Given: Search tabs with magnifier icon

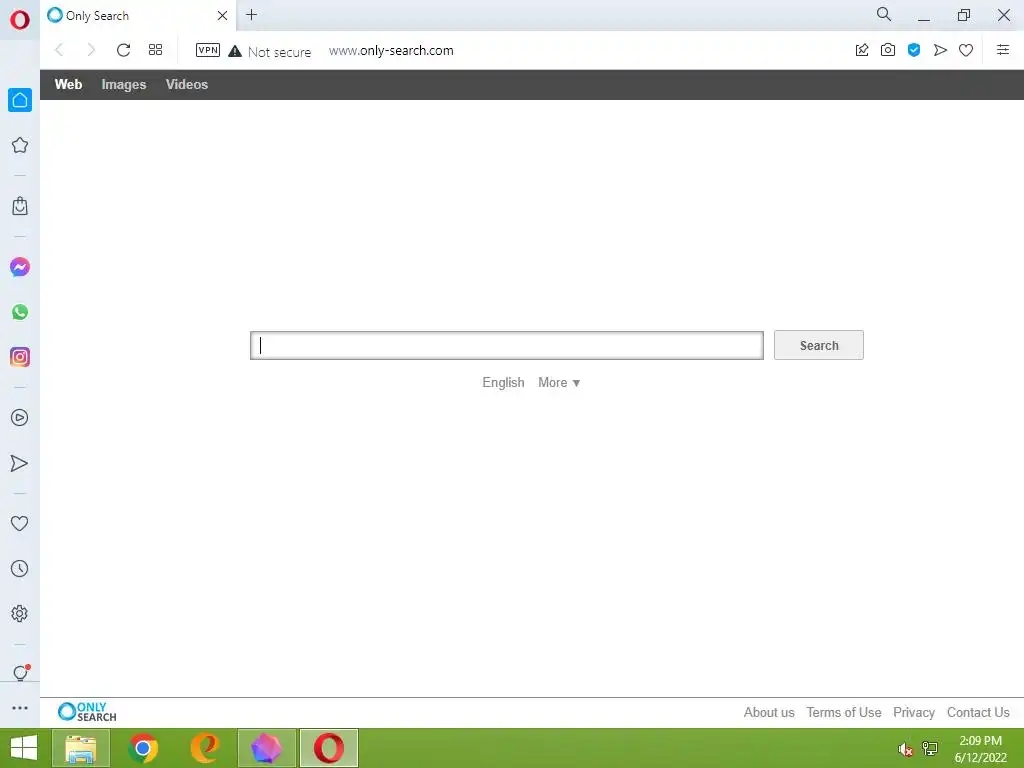Looking at the screenshot, I should (x=884, y=14).
